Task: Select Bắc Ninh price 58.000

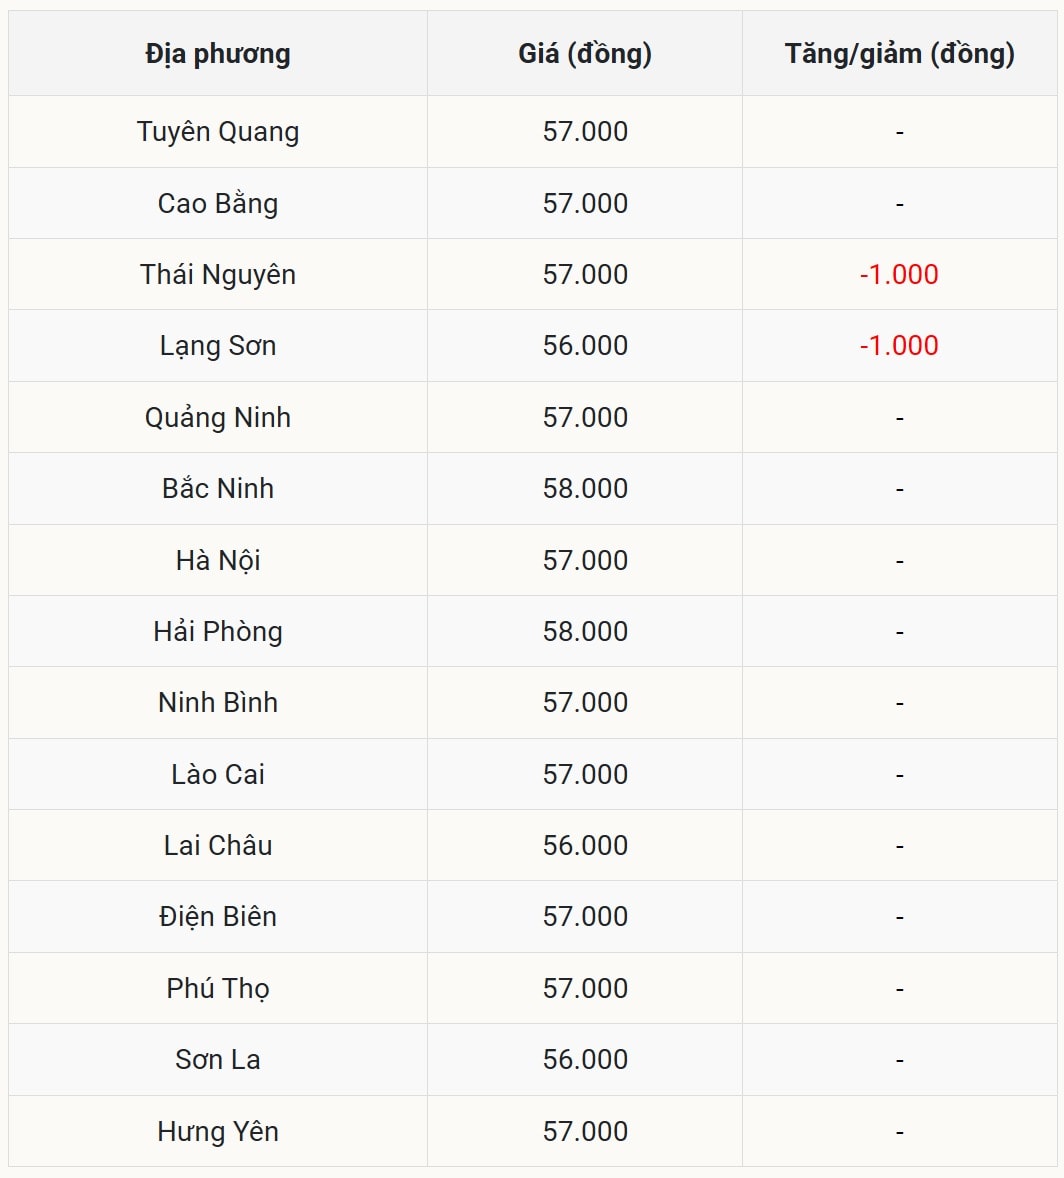Action: tap(585, 489)
